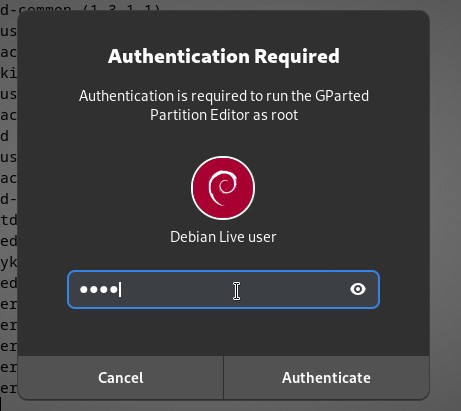
Task: Click the terminal line starting "d-common"
Action: point(80,8)
